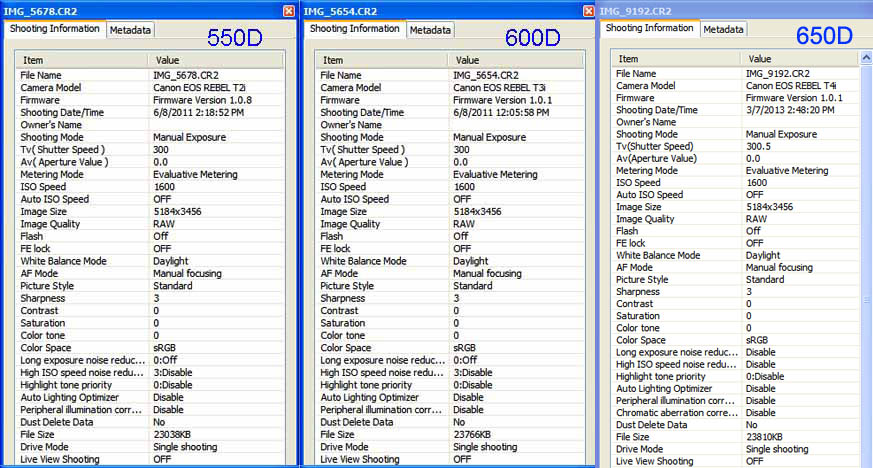The image size is (873, 468).
Task: Select Shooting Information tab in IMG_5654.CR2 window
Action: (x=355, y=28)
